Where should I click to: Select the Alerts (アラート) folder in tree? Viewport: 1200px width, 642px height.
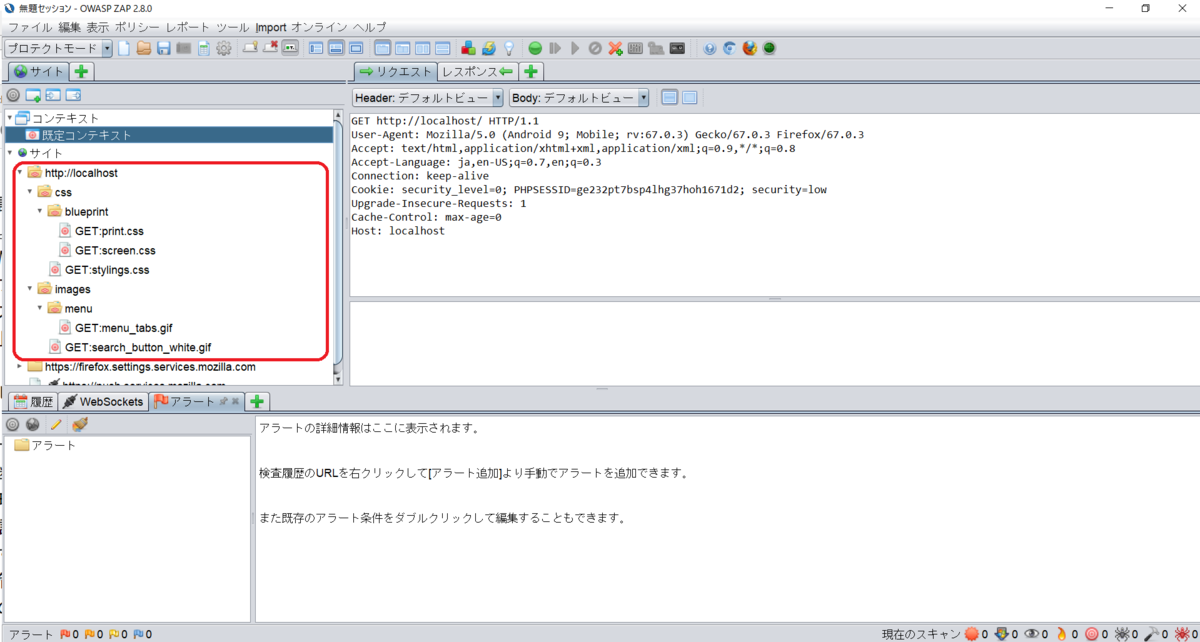pos(45,445)
